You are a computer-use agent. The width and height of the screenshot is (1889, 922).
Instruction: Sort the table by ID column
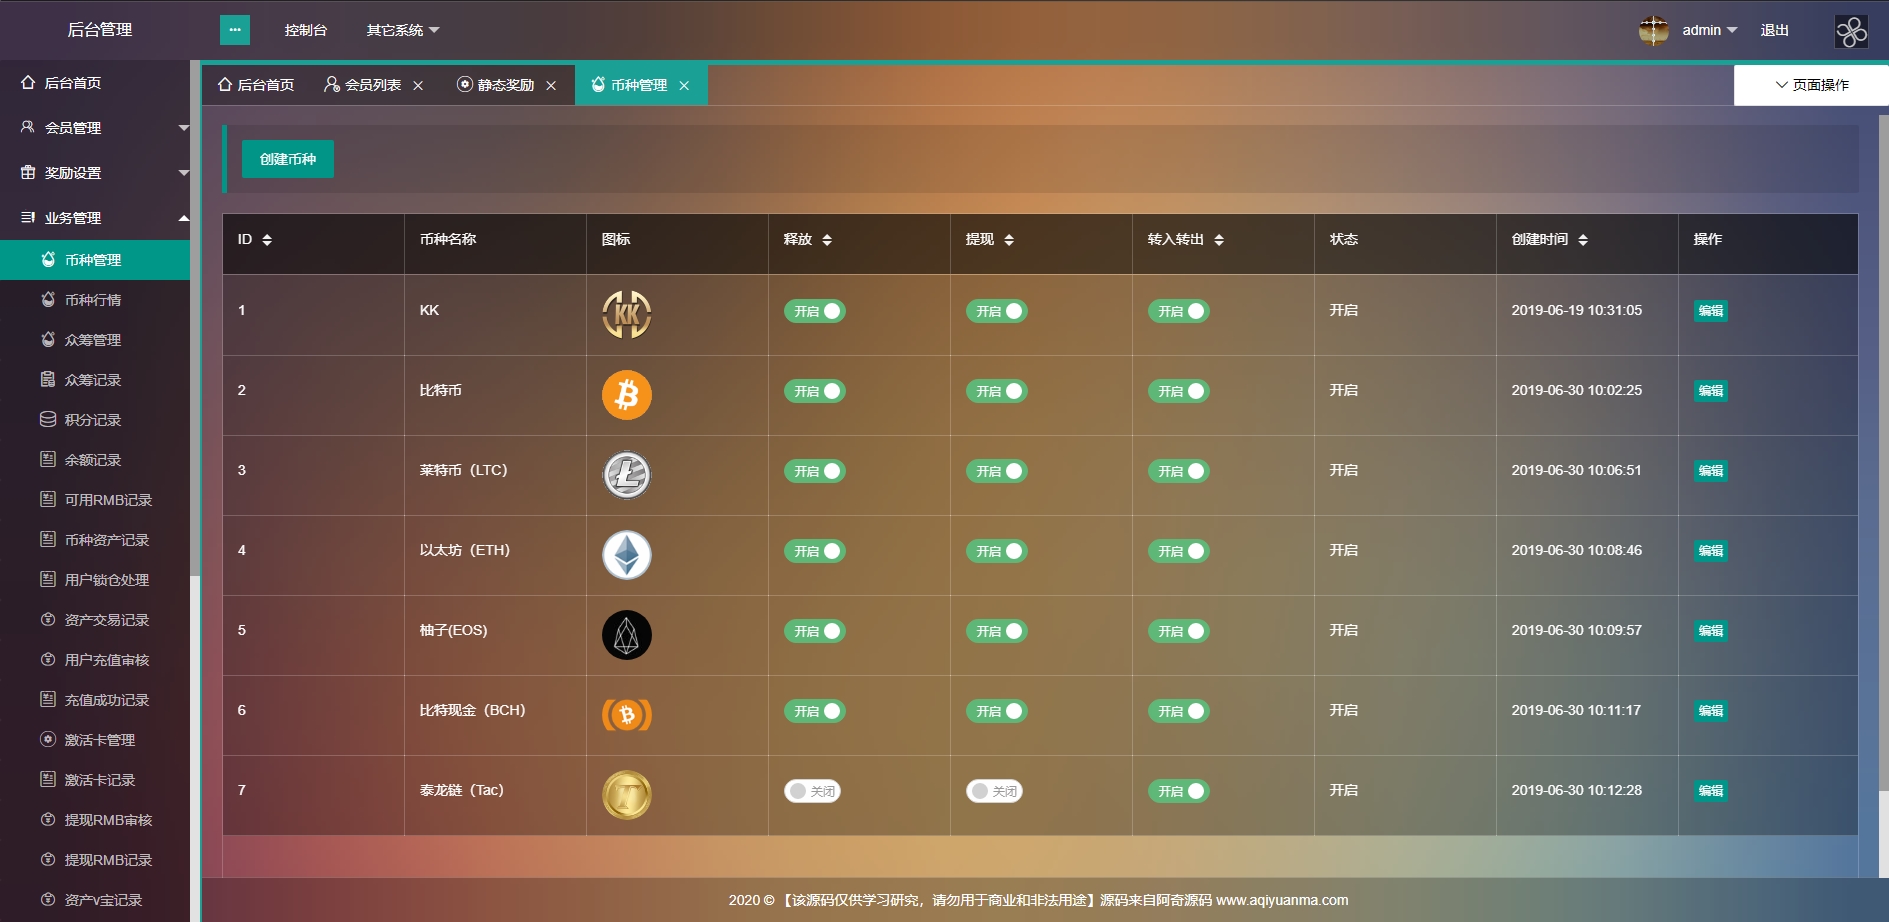(x=267, y=240)
